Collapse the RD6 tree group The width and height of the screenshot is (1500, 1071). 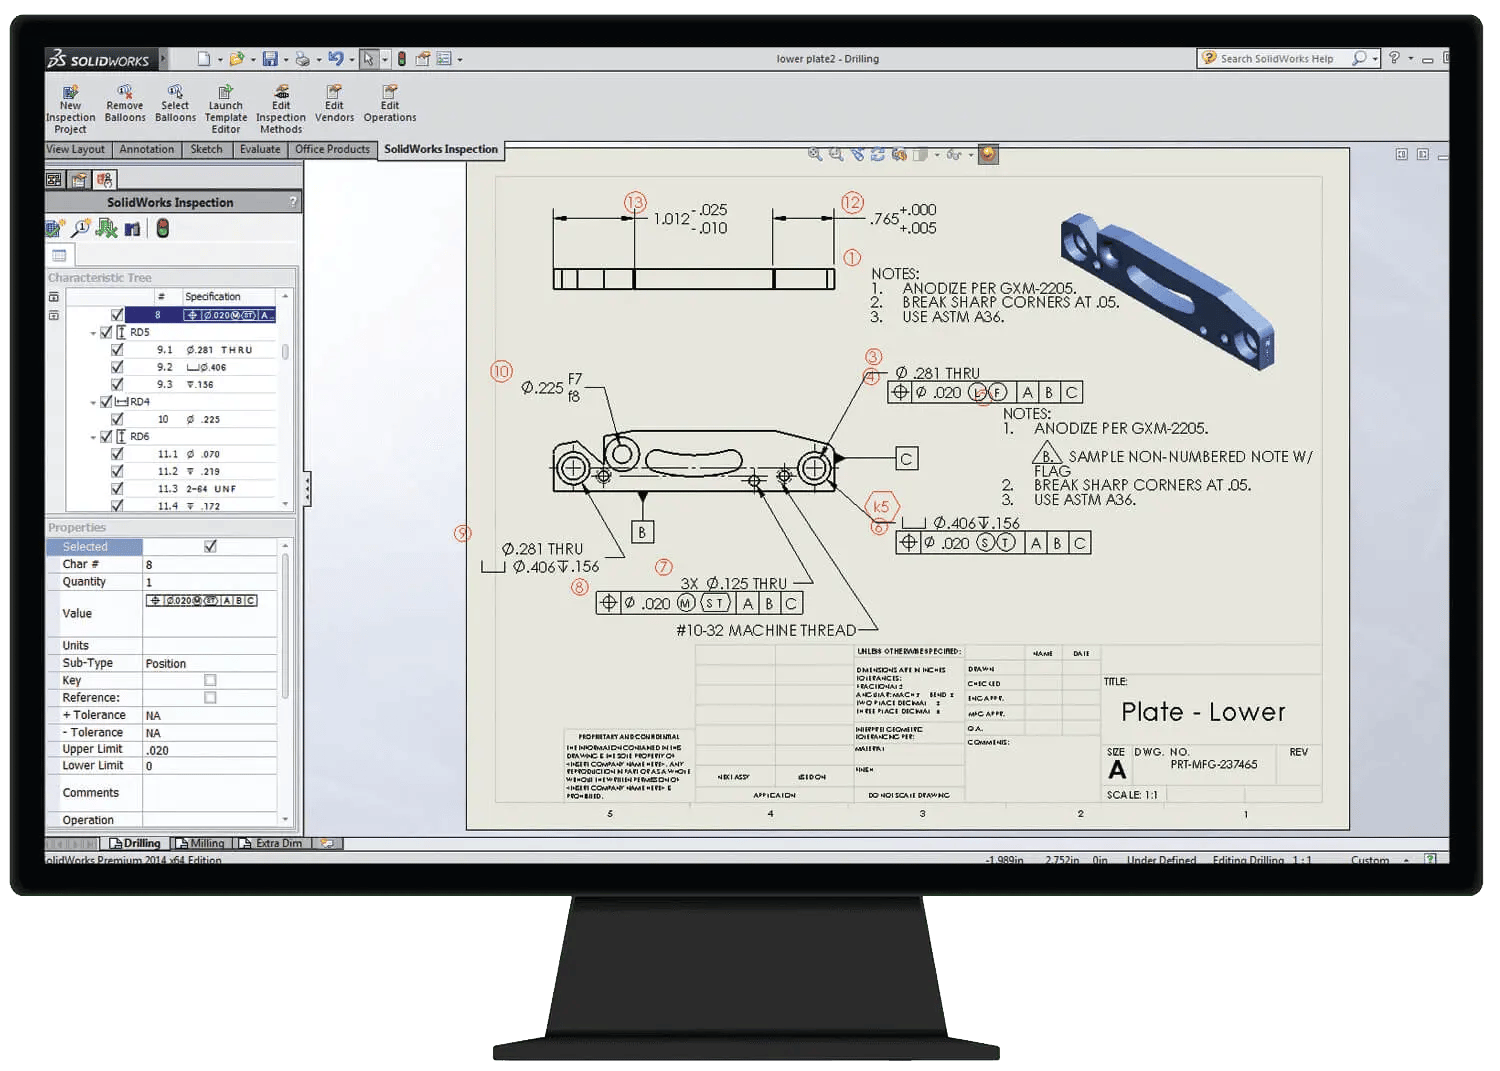pyautogui.click(x=94, y=438)
